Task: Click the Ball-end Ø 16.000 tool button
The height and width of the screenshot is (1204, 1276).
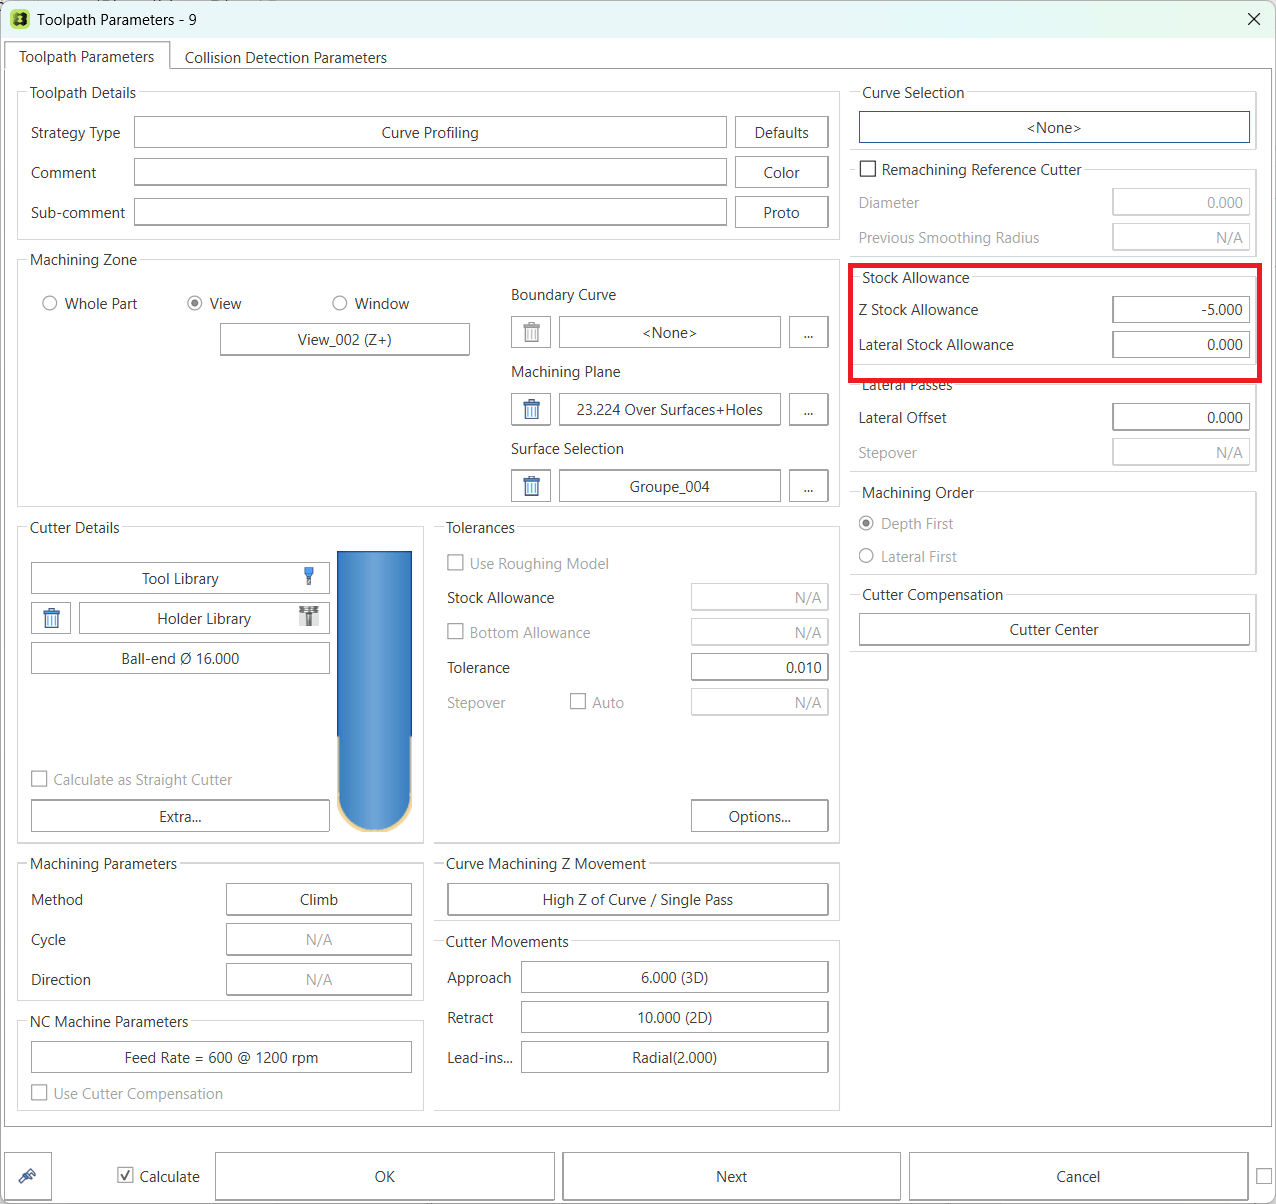Action: click(180, 658)
